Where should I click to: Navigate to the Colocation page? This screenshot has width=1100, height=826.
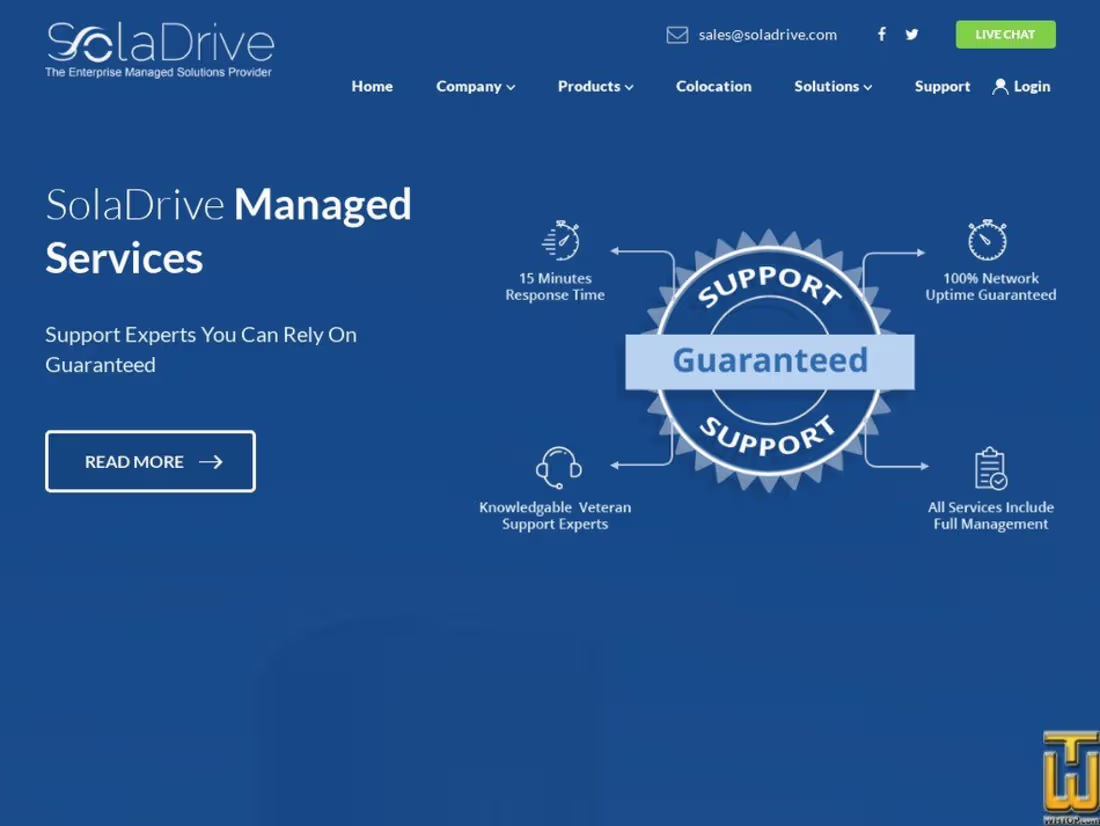(713, 86)
